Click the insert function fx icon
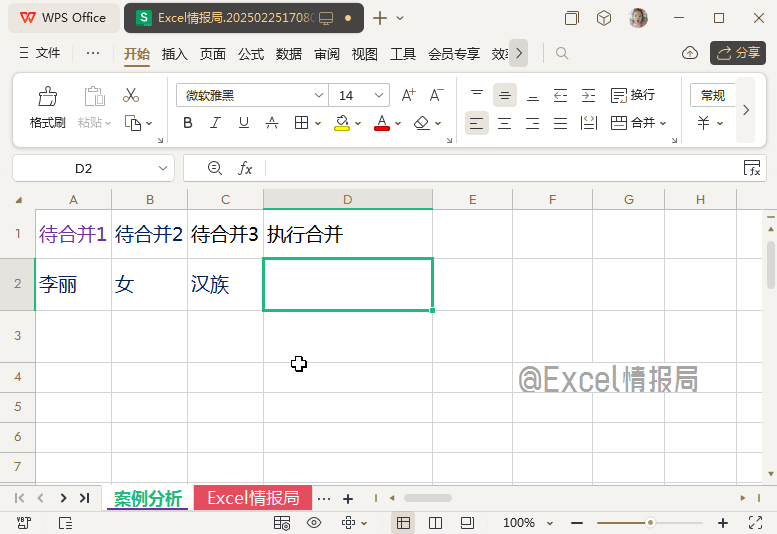 click(x=245, y=168)
